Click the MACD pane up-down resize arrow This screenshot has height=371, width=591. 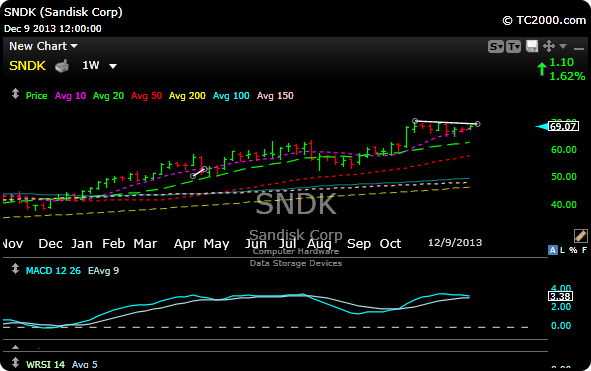tap(15, 269)
